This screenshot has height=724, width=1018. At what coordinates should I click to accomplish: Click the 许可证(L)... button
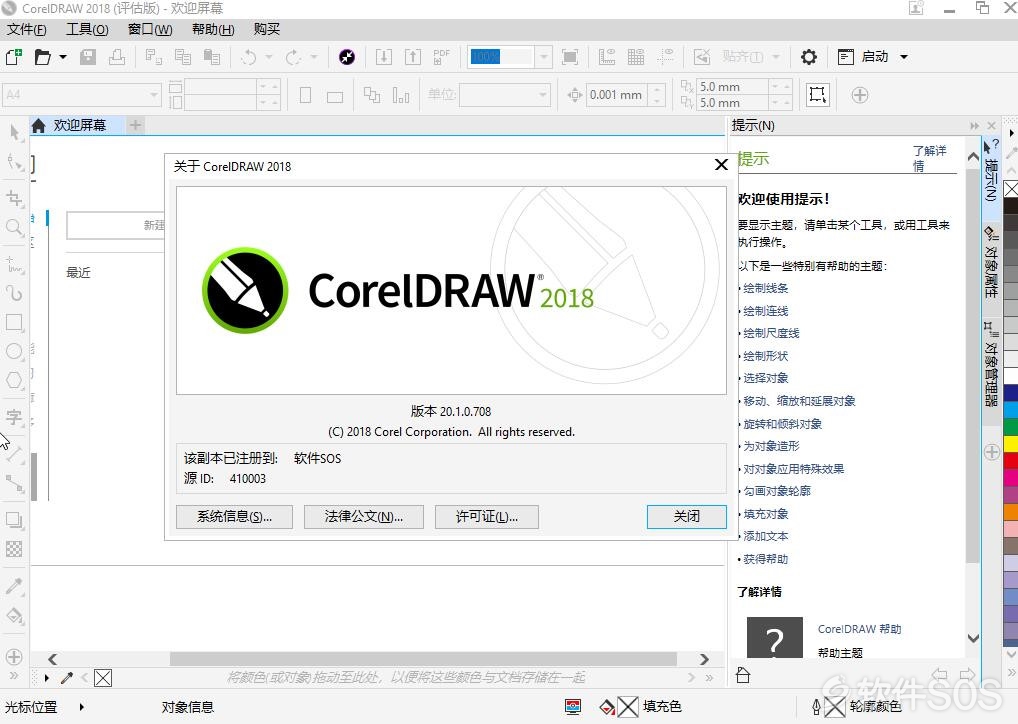487,517
